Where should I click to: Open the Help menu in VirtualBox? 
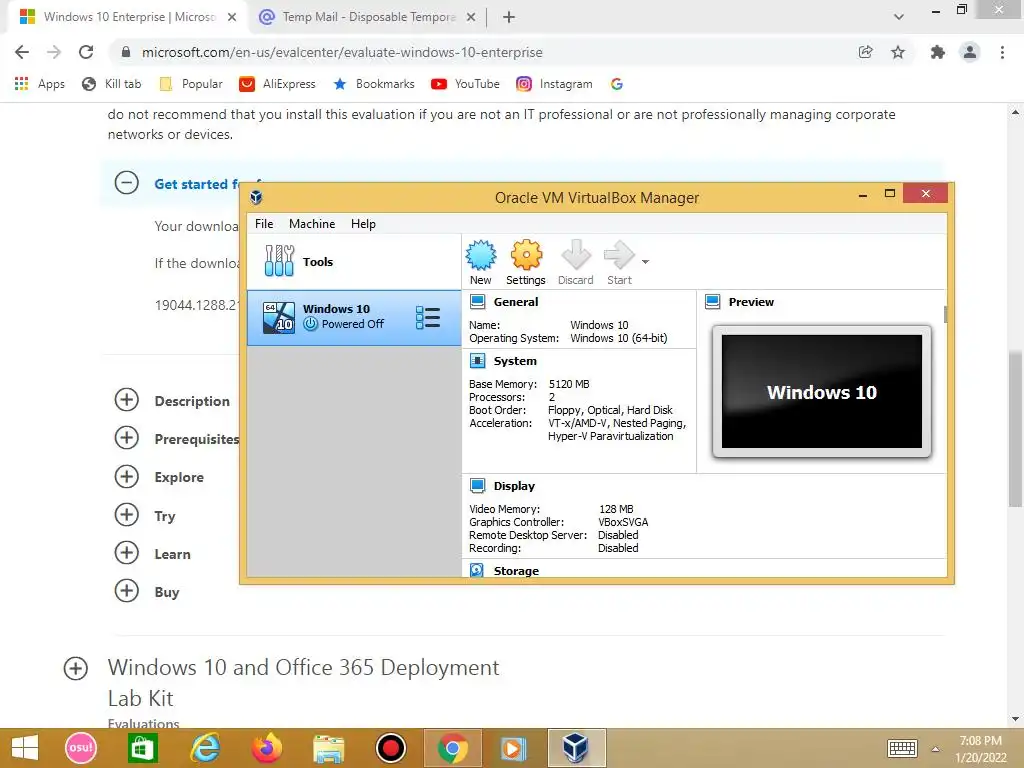point(363,223)
